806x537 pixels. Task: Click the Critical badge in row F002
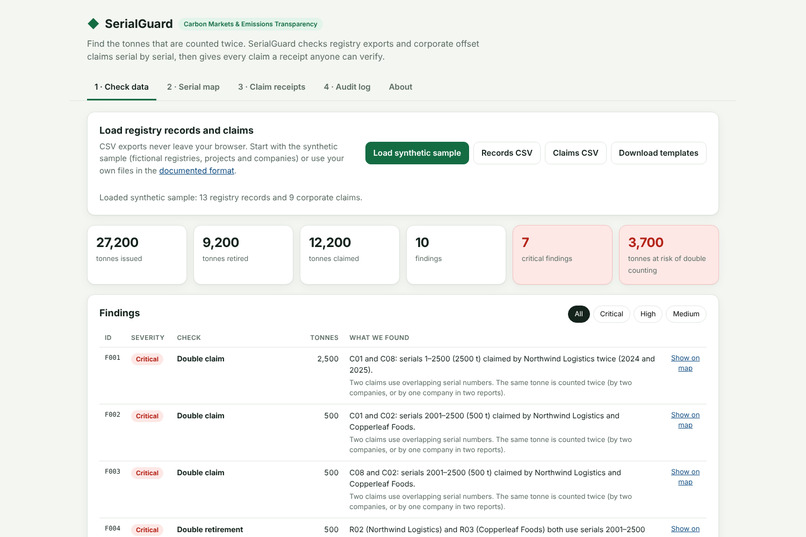(147, 416)
